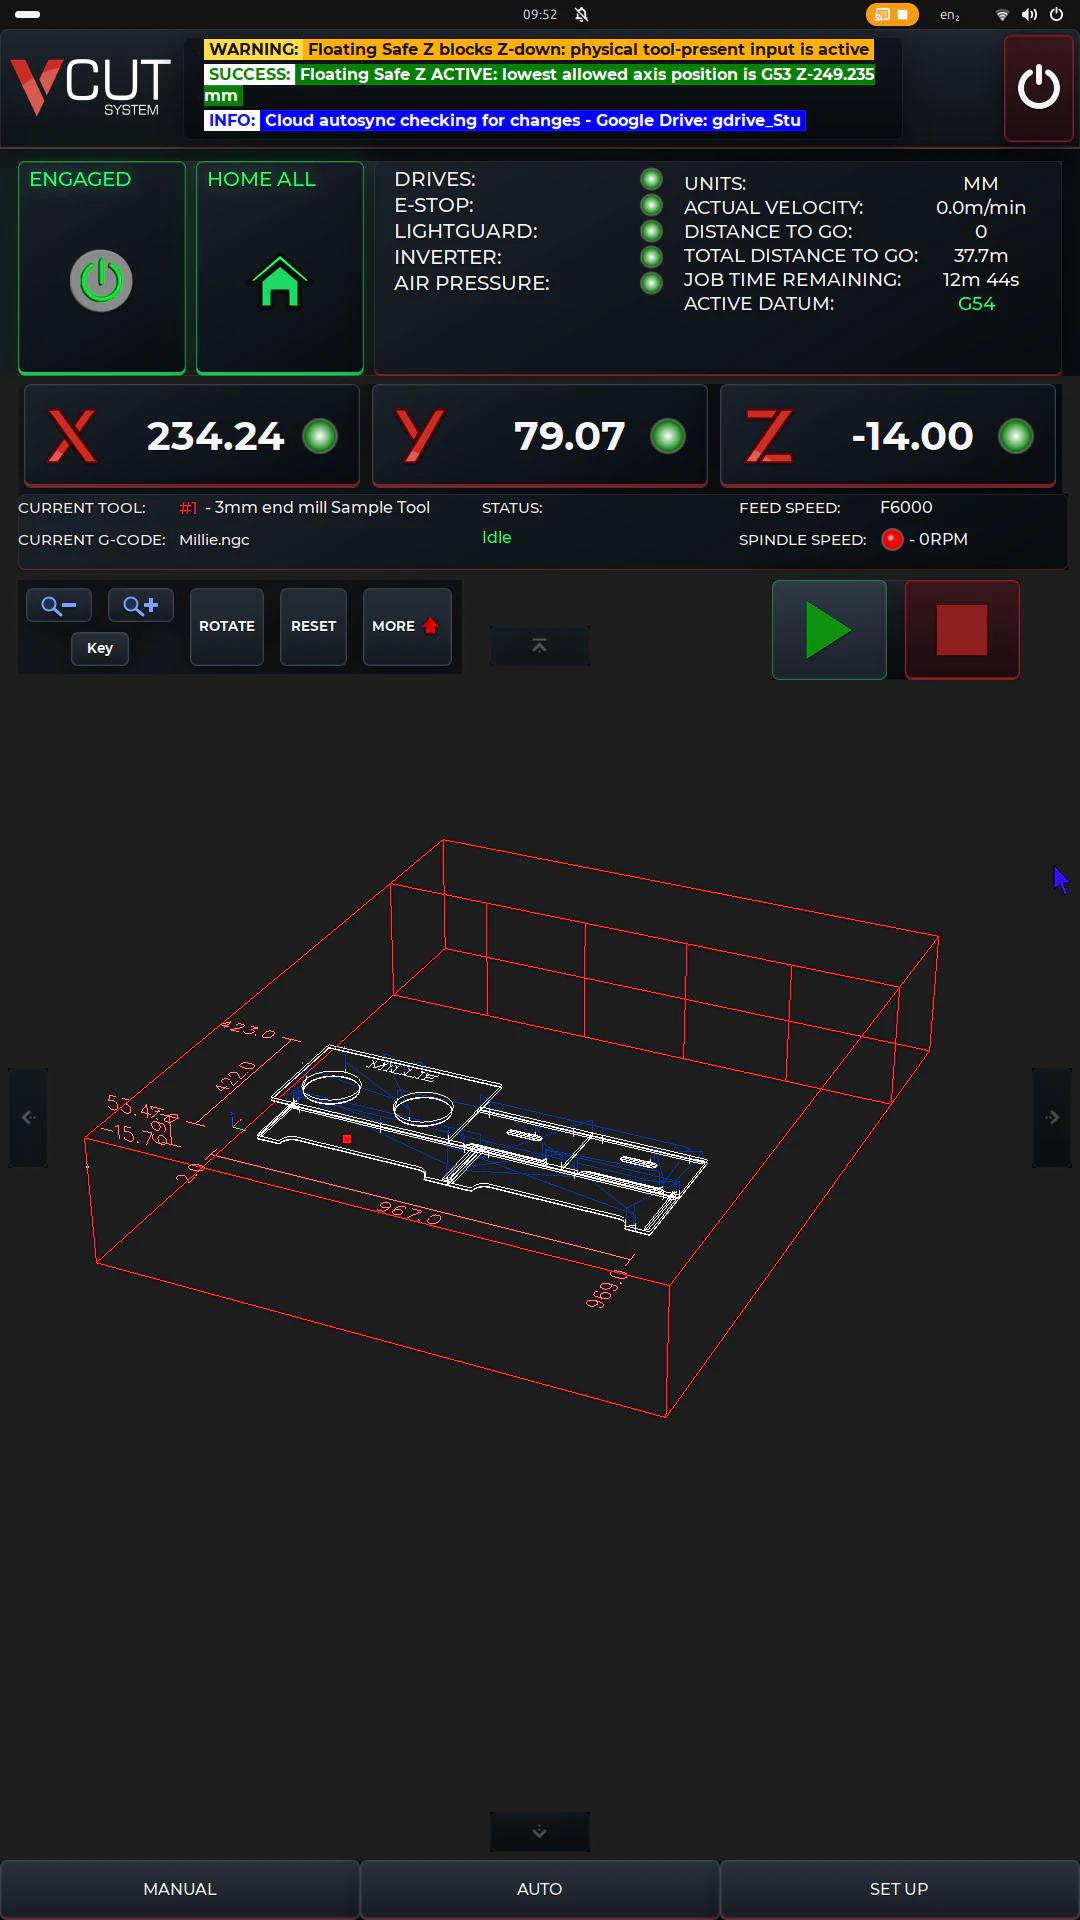Collapse top panel with double-up chevron
Image resolution: width=1080 pixels, height=1920 pixels.
coord(540,646)
